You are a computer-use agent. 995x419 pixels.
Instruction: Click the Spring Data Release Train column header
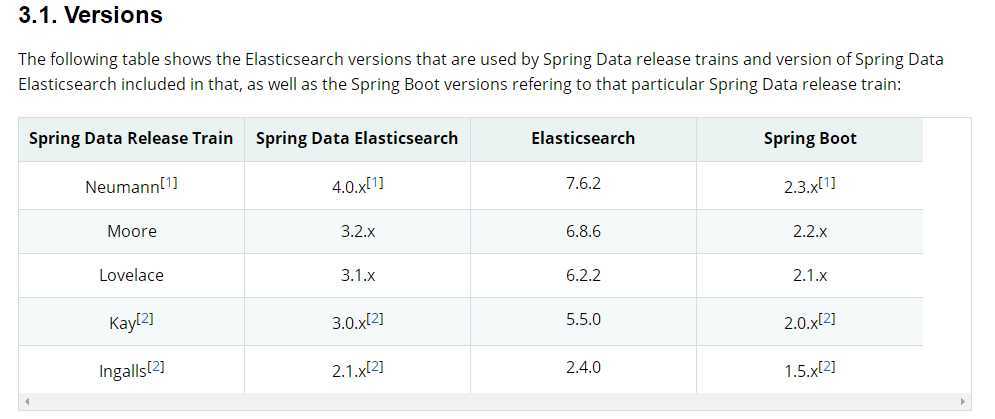pos(131,139)
